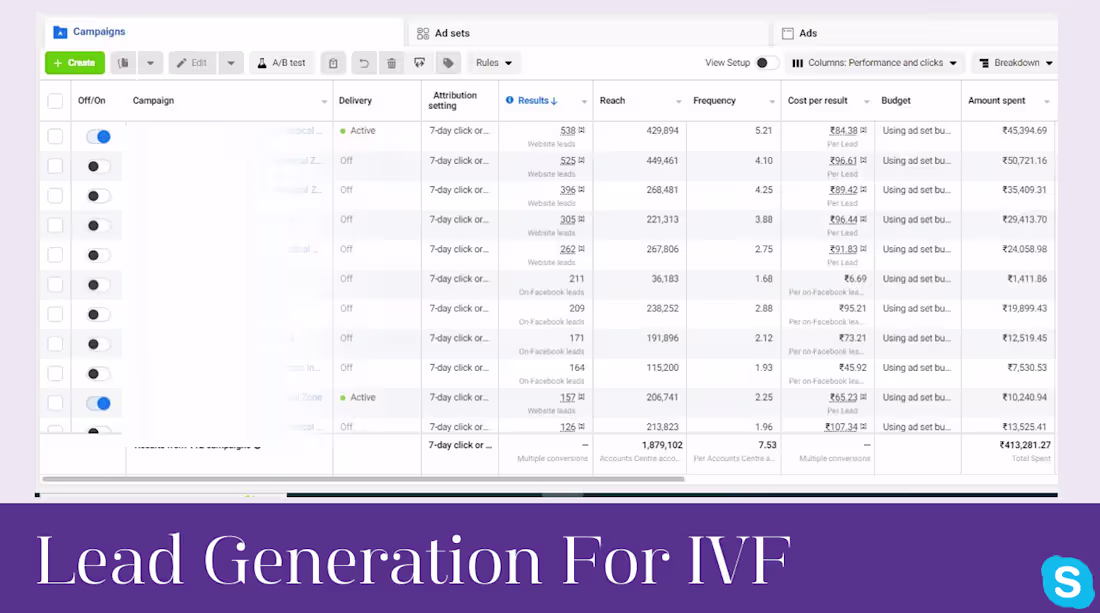Click attribution icon beside 305 results

[x=582, y=220]
